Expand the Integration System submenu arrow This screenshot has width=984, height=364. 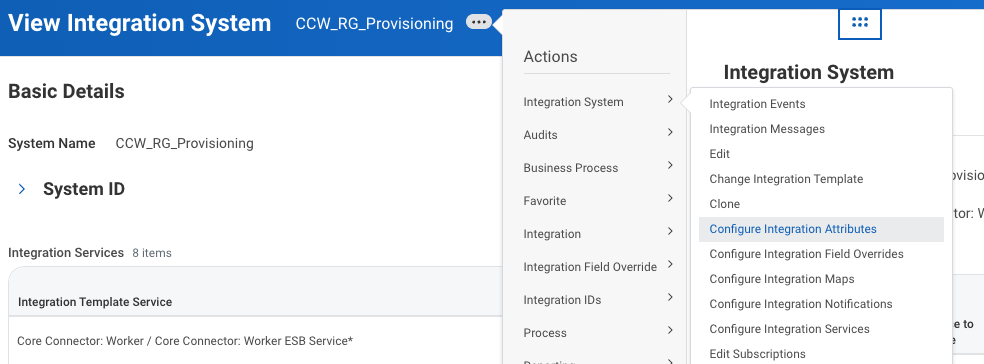point(670,99)
